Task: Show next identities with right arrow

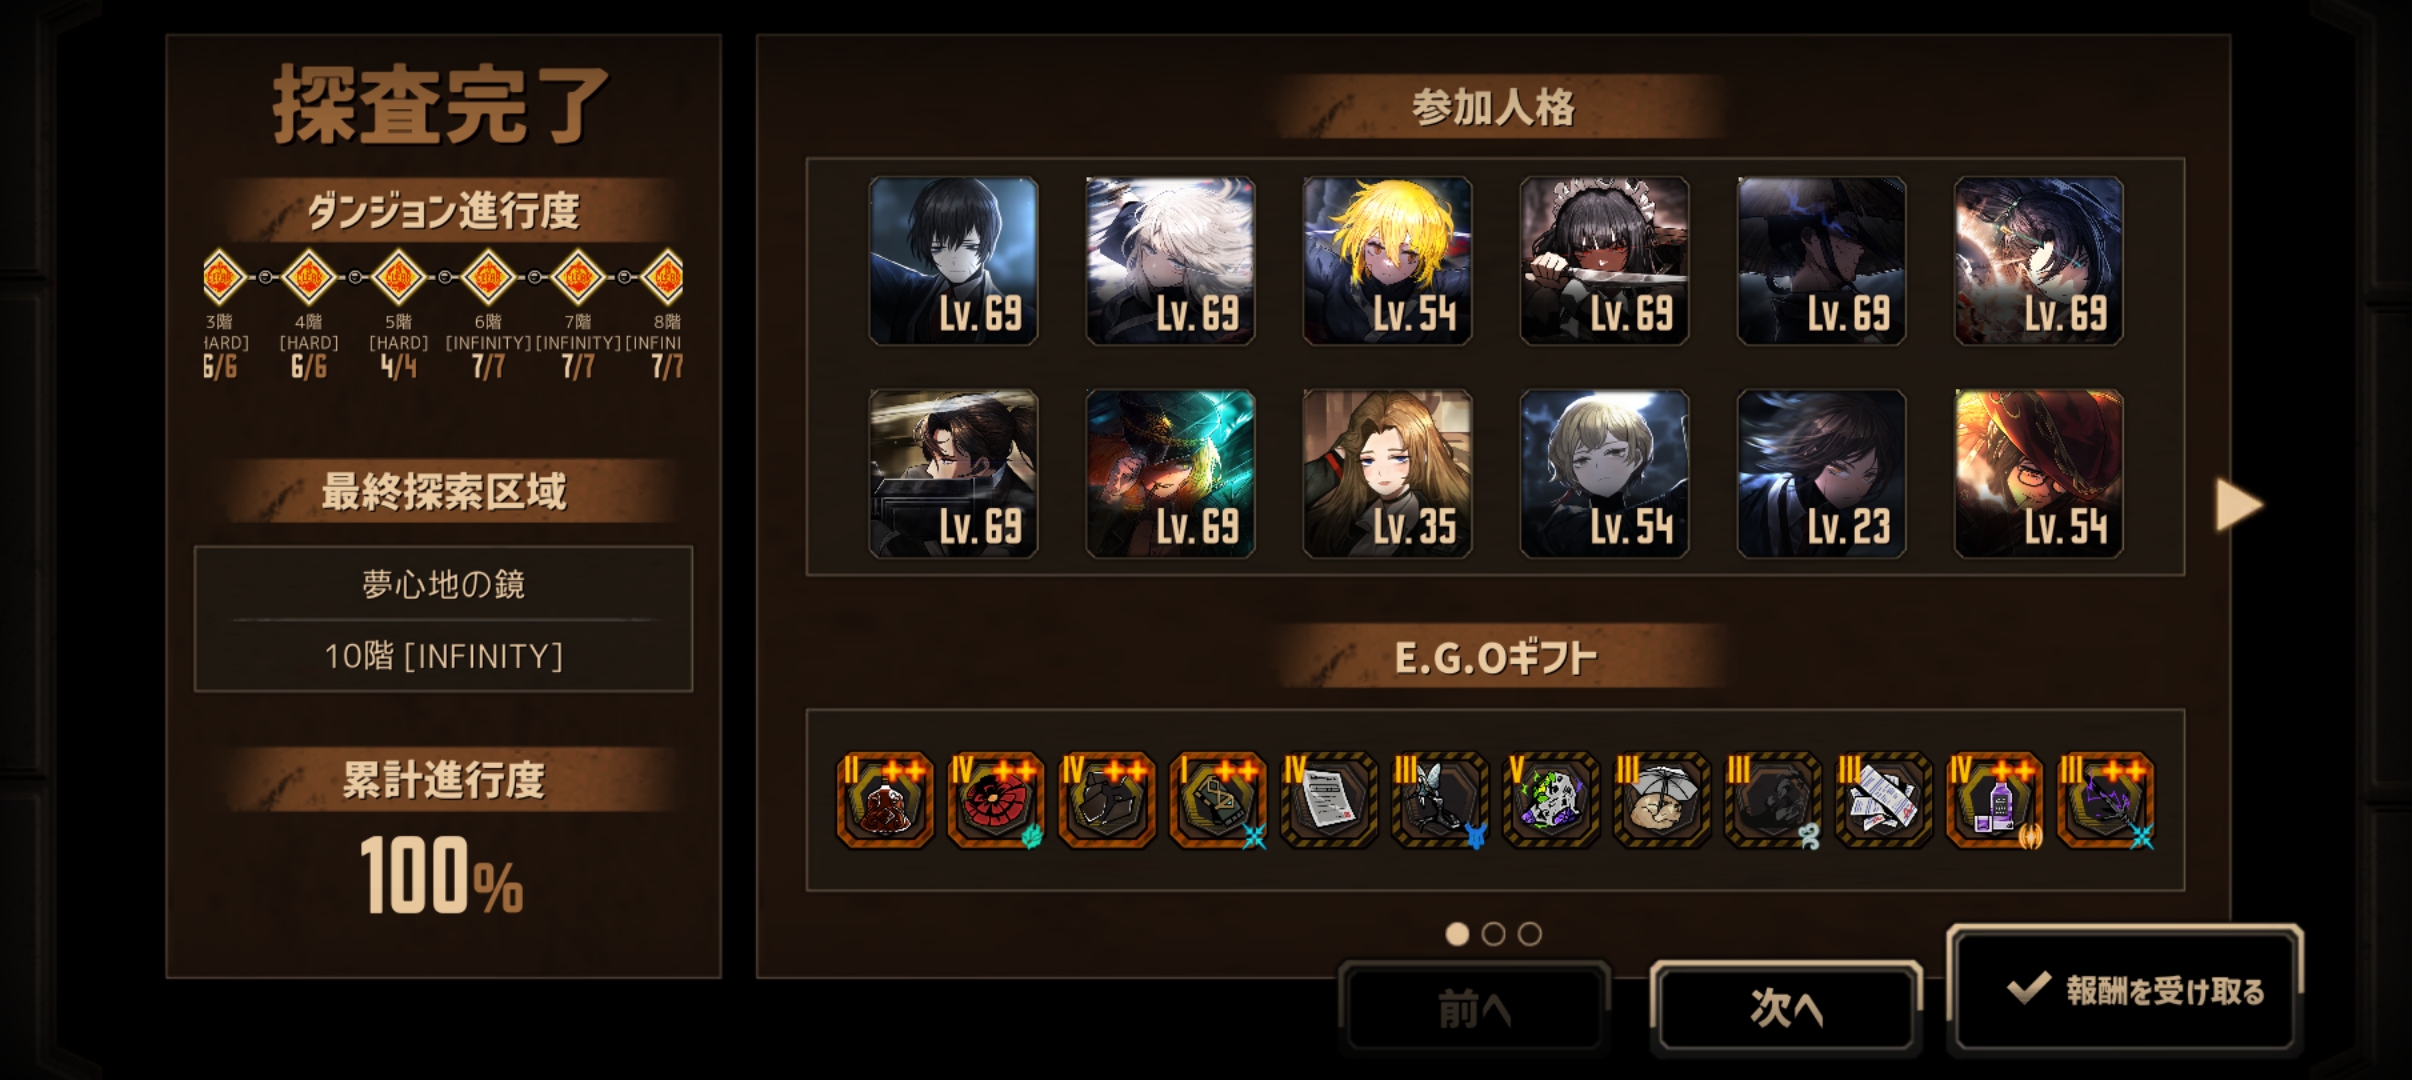Action: [2238, 504]
